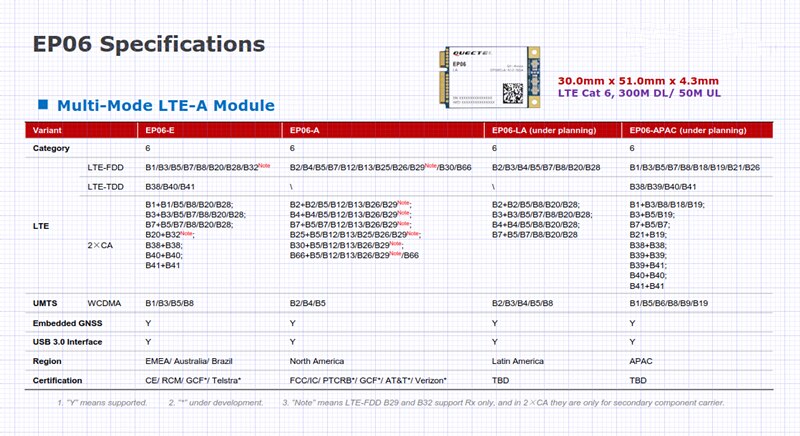Click the USB 3.0 Interface row label
Viewport: 800px width, 436px height.
(x=67, y=342)
